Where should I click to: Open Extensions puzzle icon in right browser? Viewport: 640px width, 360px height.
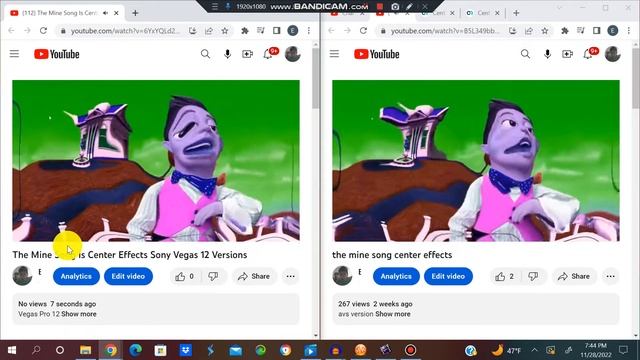565,31
